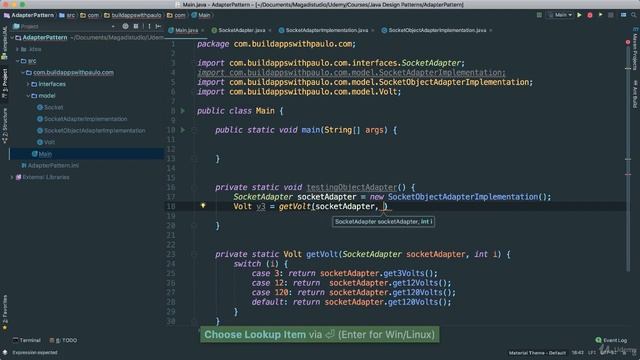Screen dimensions: 640x360
Task: Click Collapse All icon in Project panel
Action: [136, 26]
